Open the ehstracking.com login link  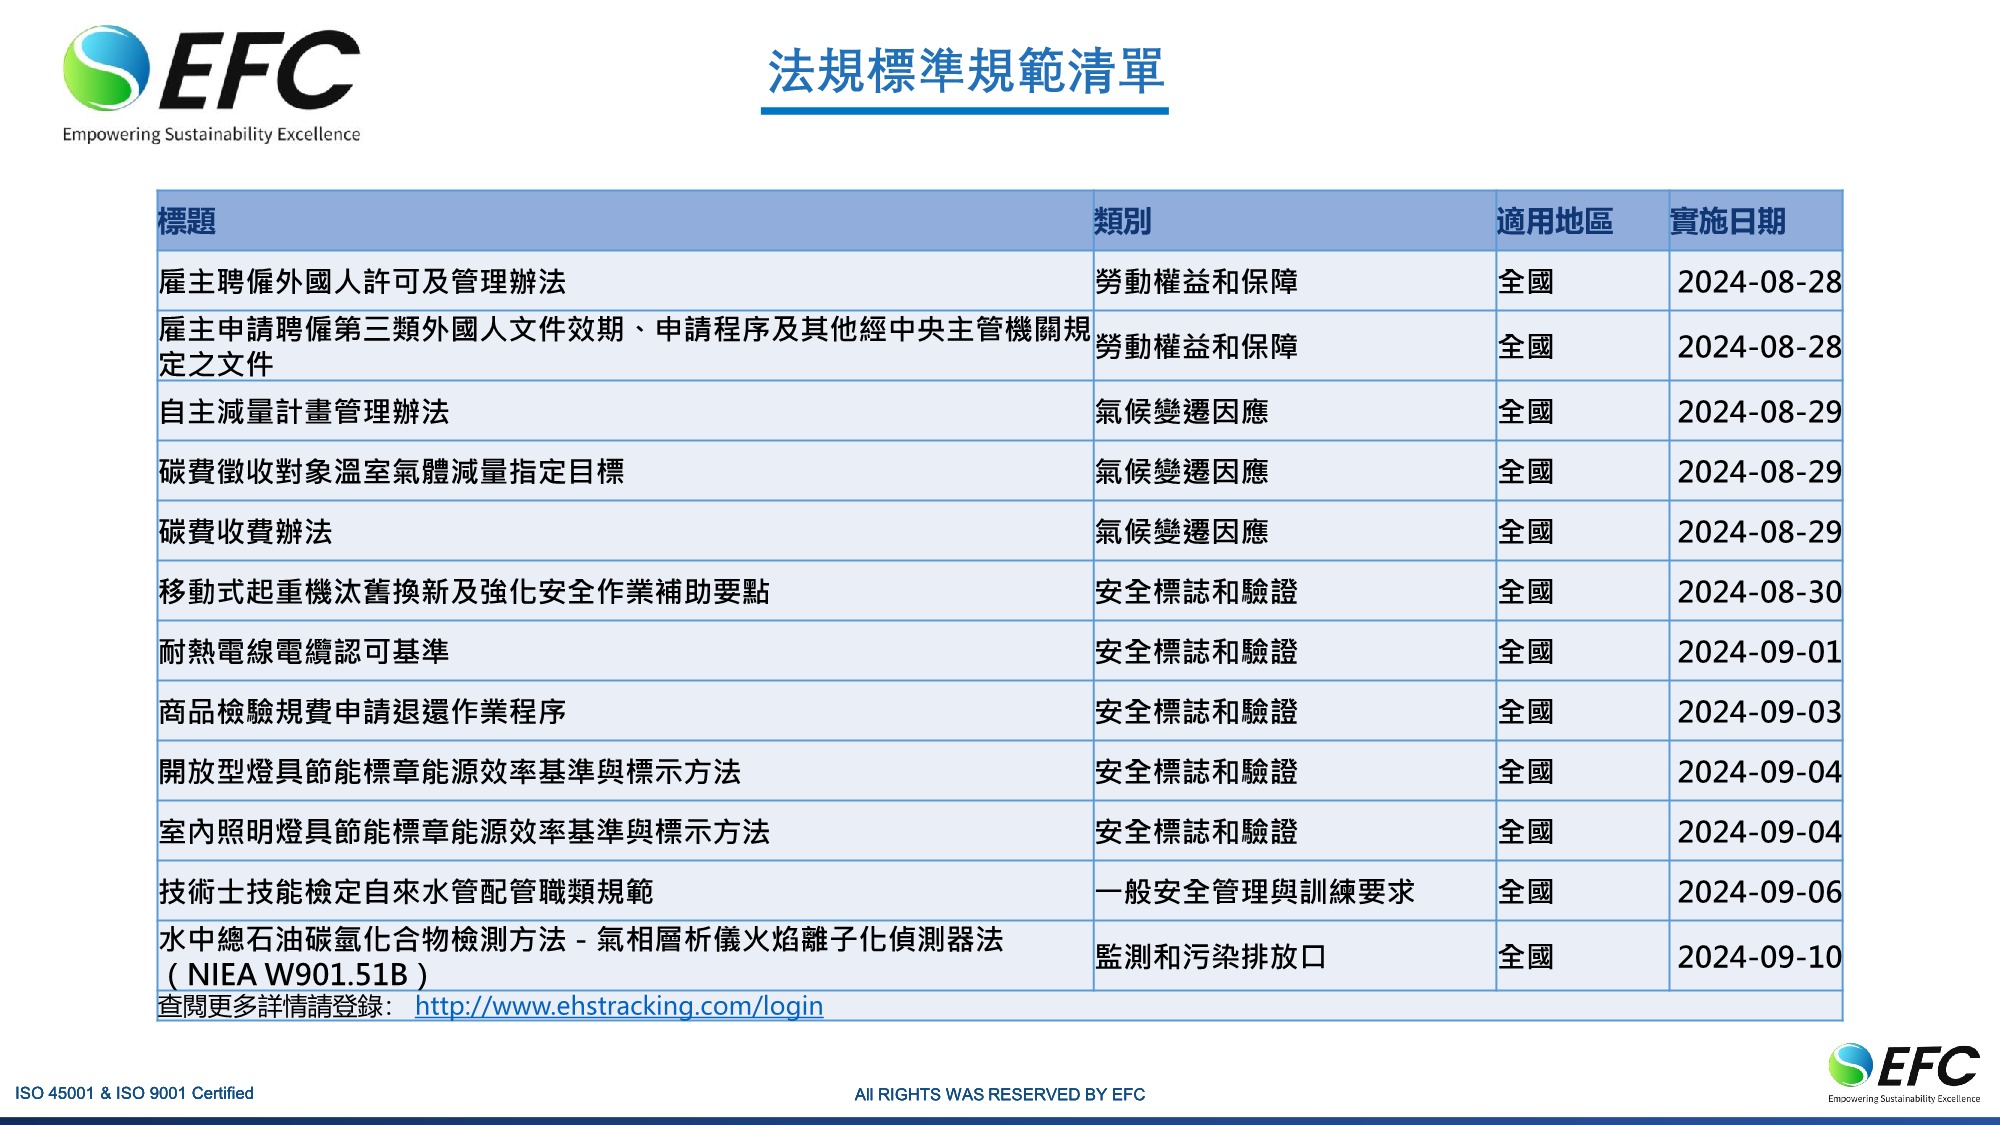pos(619,1006)
